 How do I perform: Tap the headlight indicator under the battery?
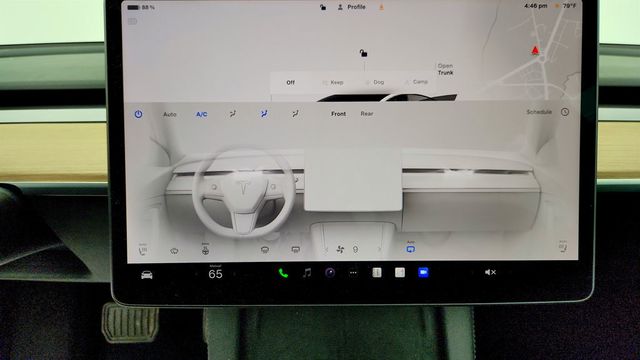click(132, 21)
